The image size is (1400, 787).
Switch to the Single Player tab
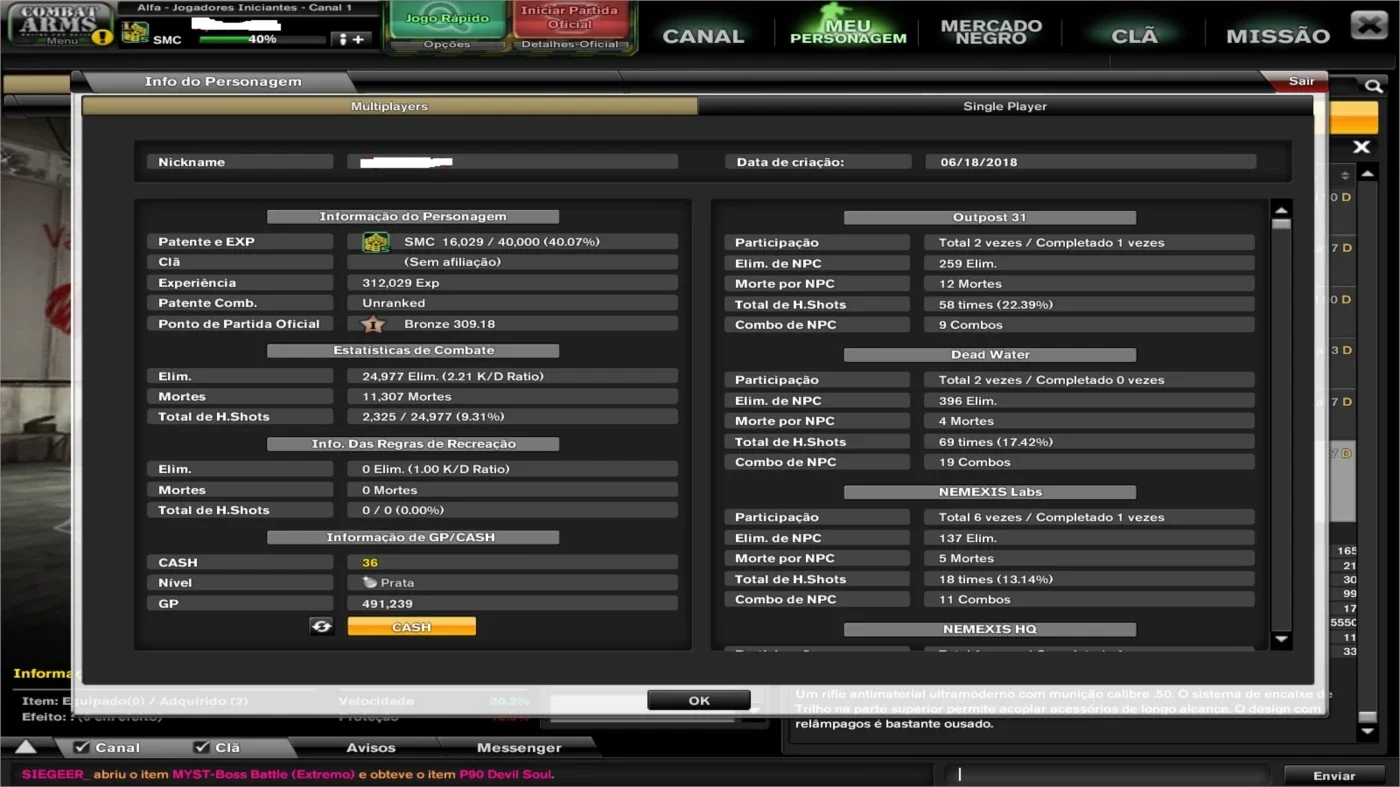(1005, 106)
